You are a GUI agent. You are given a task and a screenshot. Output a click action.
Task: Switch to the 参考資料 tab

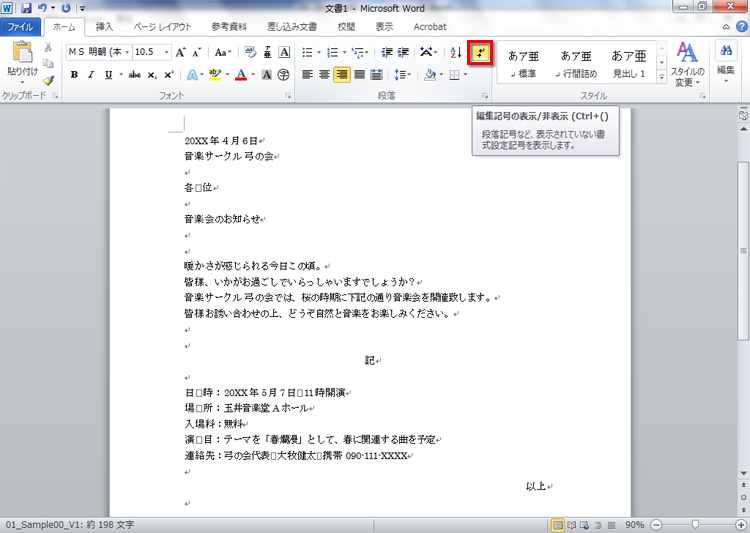(x=229, y=27)
